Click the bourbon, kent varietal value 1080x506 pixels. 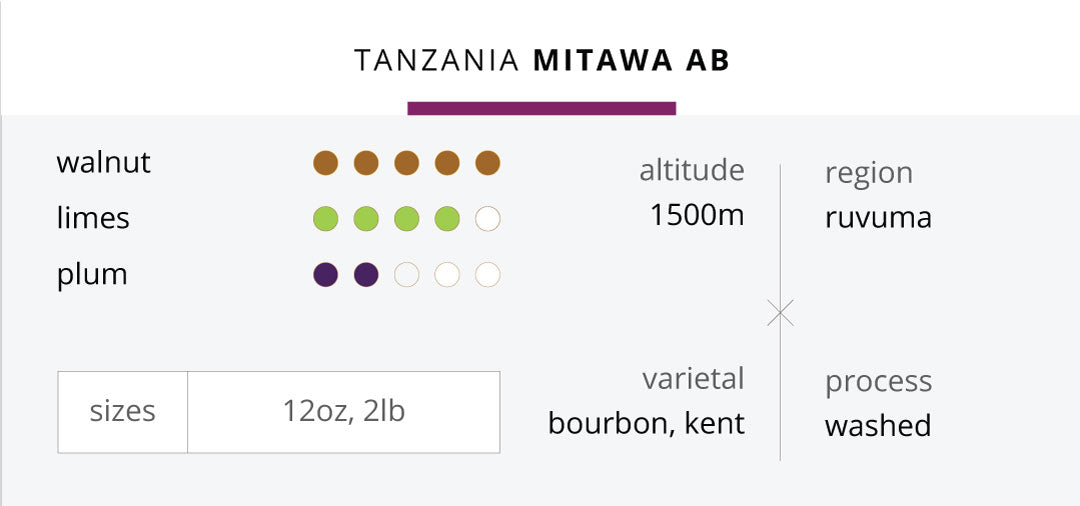pyautogui.click(x=646, y=423)
